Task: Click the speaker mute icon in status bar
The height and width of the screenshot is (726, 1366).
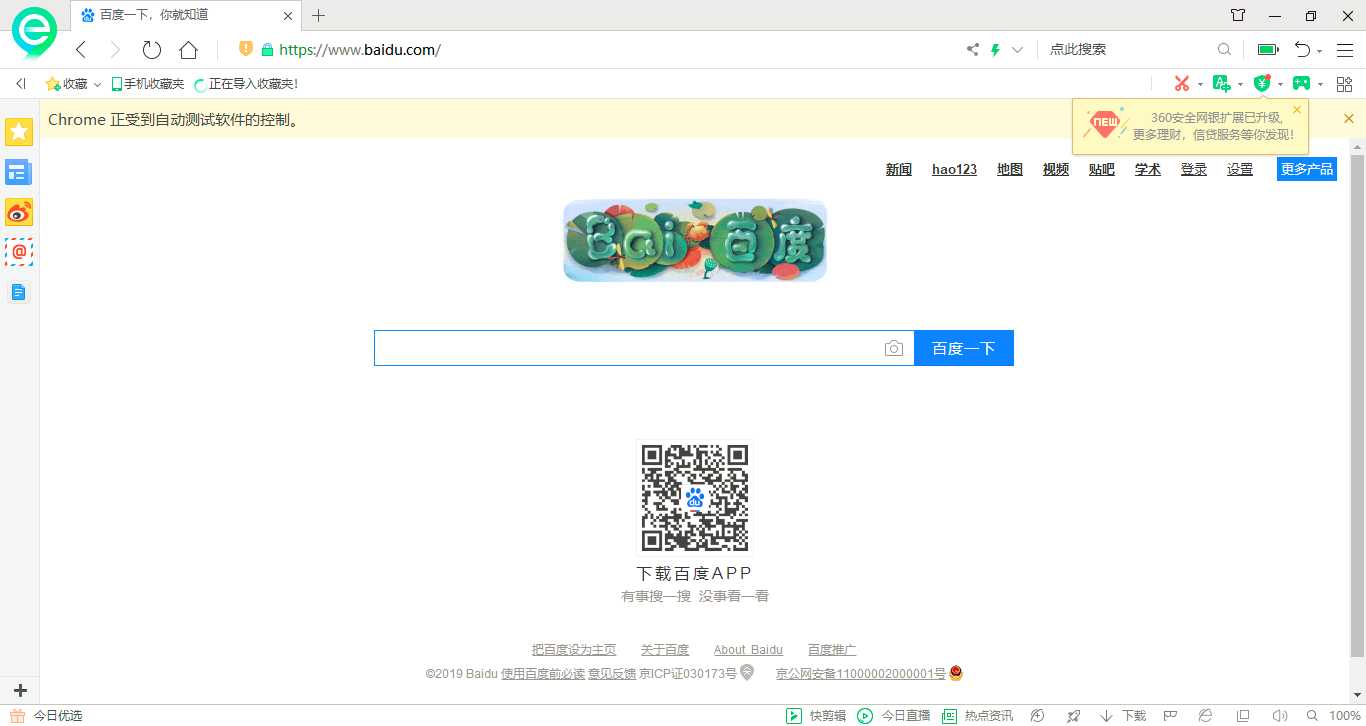Action: 1280,716
